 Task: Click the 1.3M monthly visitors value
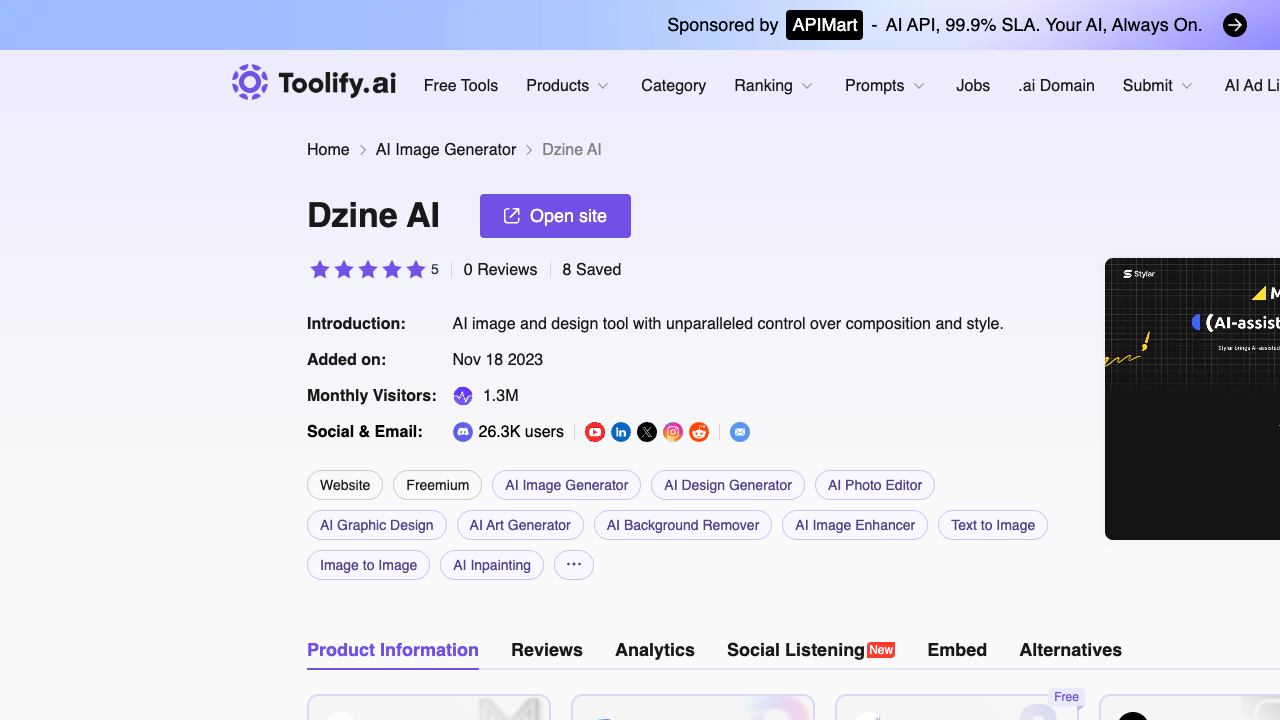(x=500, y=396)
